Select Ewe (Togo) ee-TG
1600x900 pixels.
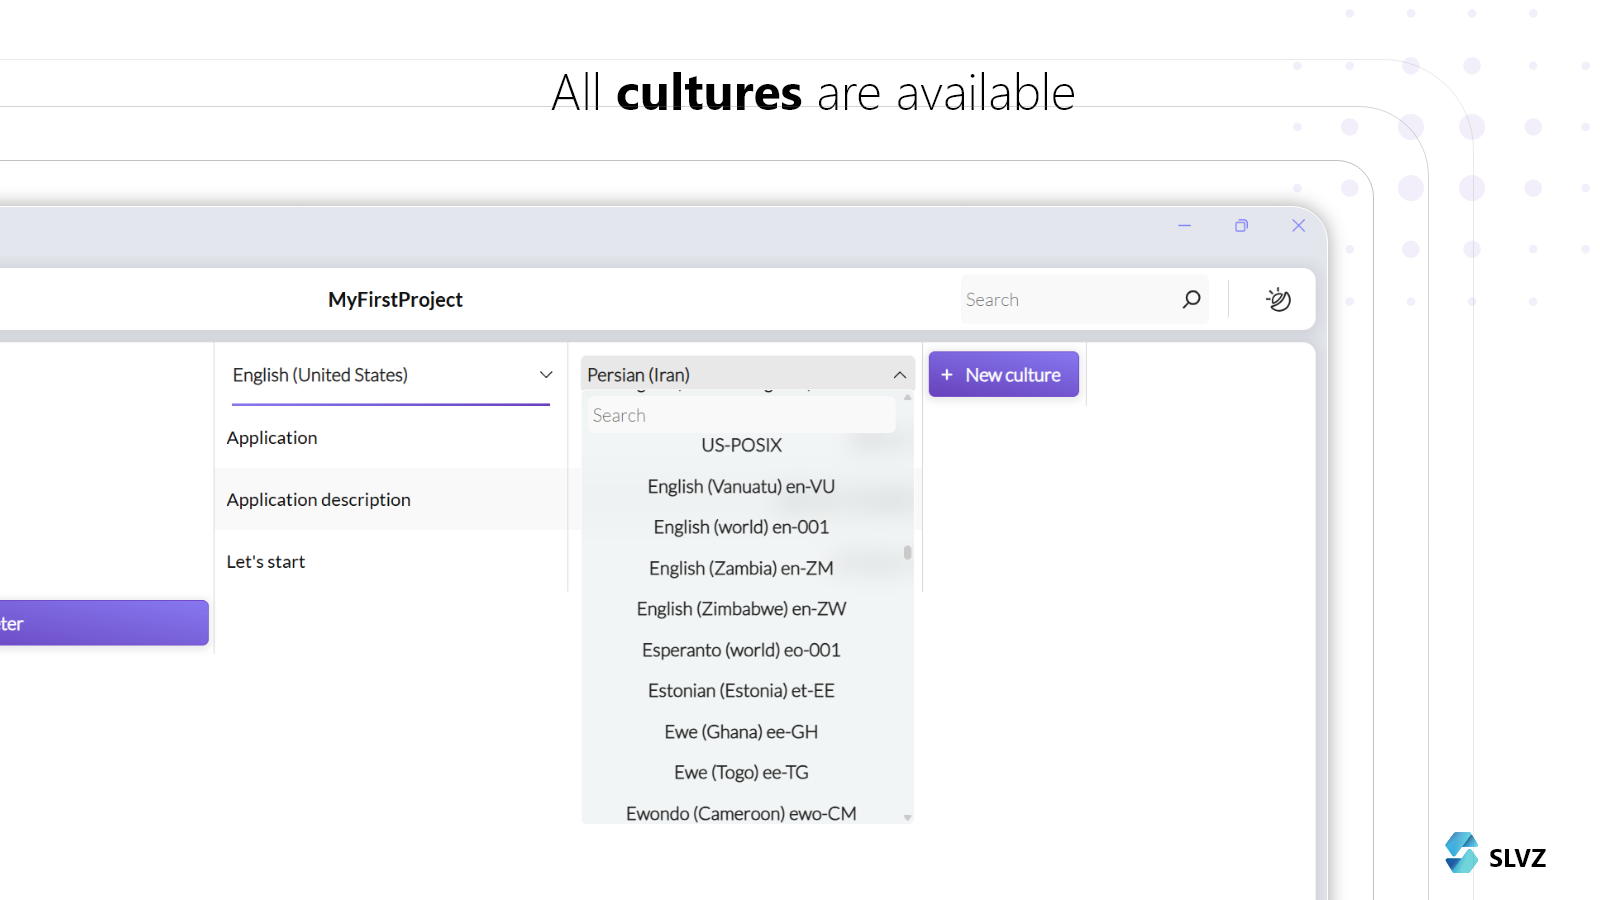pos(741,772)
